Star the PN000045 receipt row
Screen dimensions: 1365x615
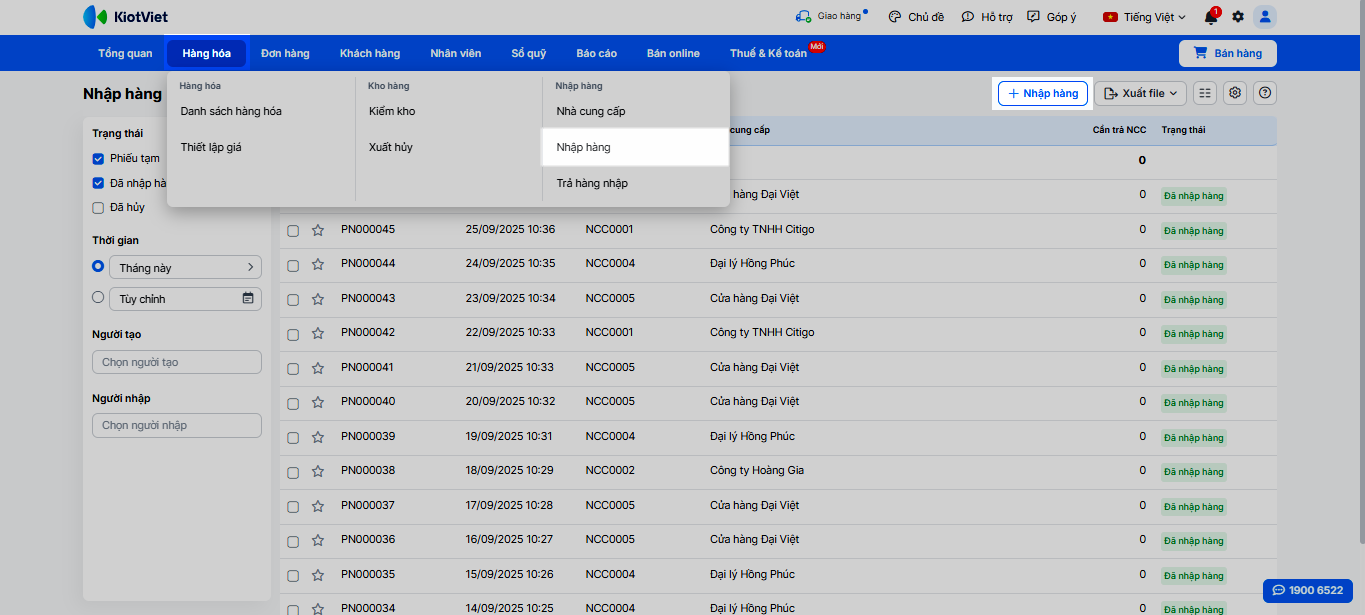318,230
